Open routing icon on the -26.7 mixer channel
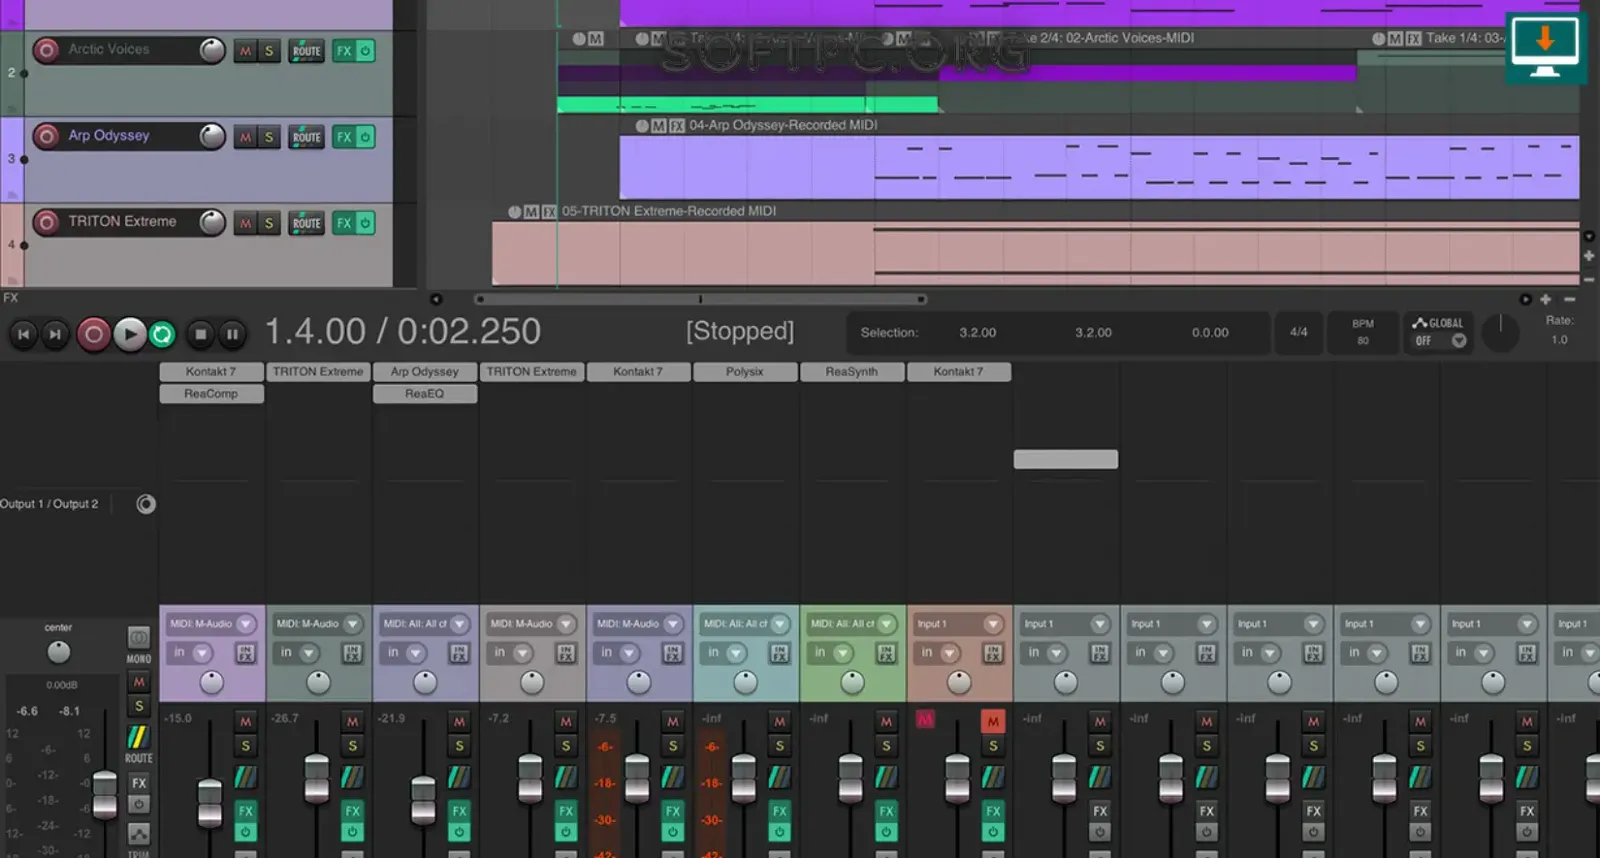Image resolution: width=1600 pixels, height=858 pixels. tap(352, 776)
